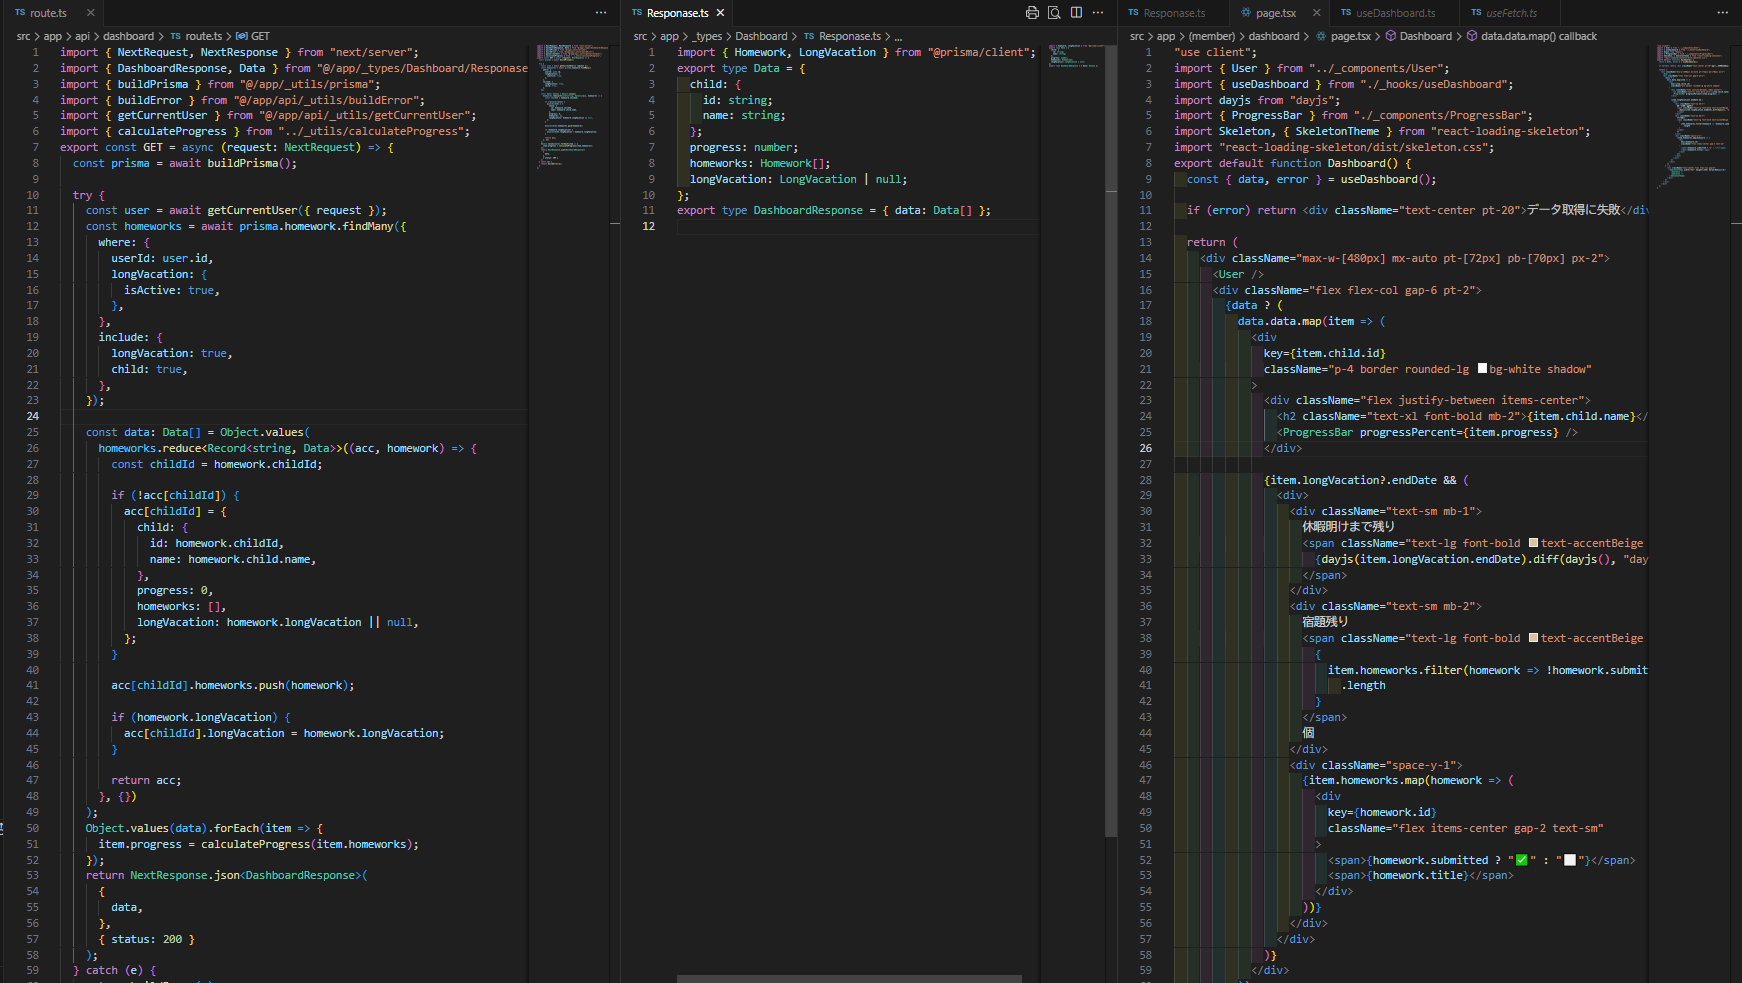
Task: Expand the GET symbol breadcrumb in route.ts
Action: pyautogui.click(x=259, y=36)
